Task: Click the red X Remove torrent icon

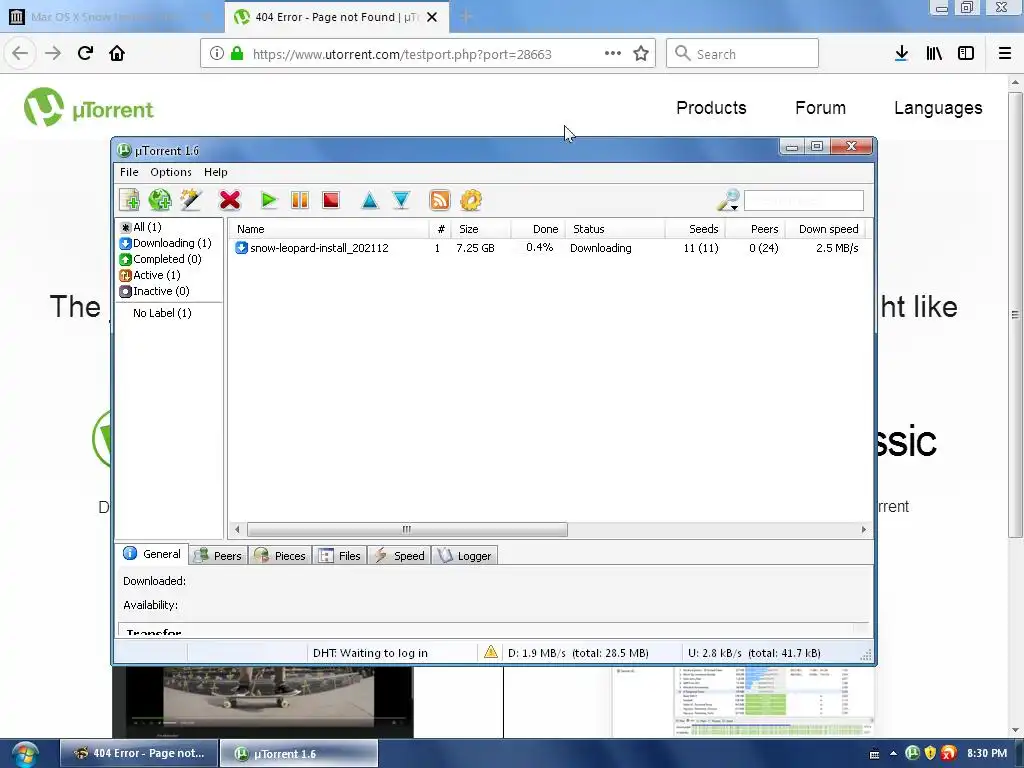Action: tap(230, 200)
